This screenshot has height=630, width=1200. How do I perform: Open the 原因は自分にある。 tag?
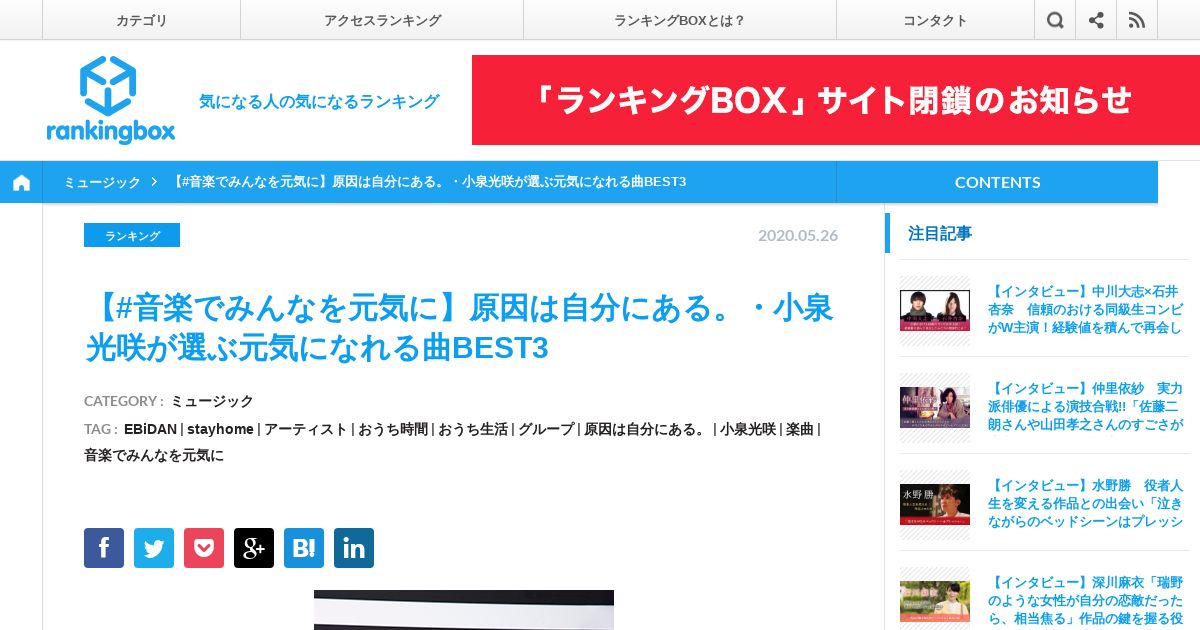coord(645,429)
